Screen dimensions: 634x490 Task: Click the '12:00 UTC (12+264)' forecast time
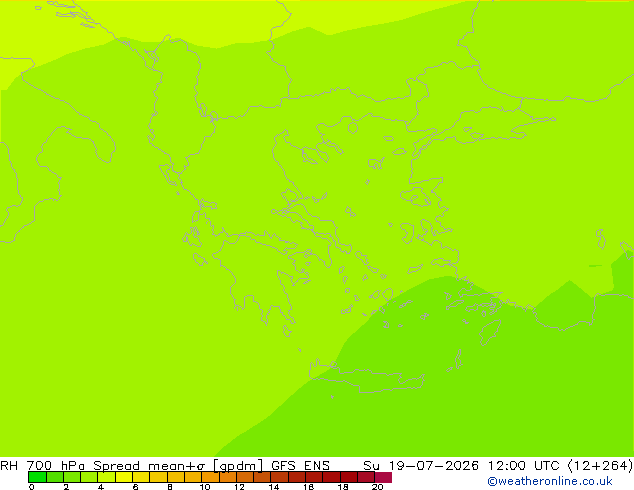coord(560,466)
